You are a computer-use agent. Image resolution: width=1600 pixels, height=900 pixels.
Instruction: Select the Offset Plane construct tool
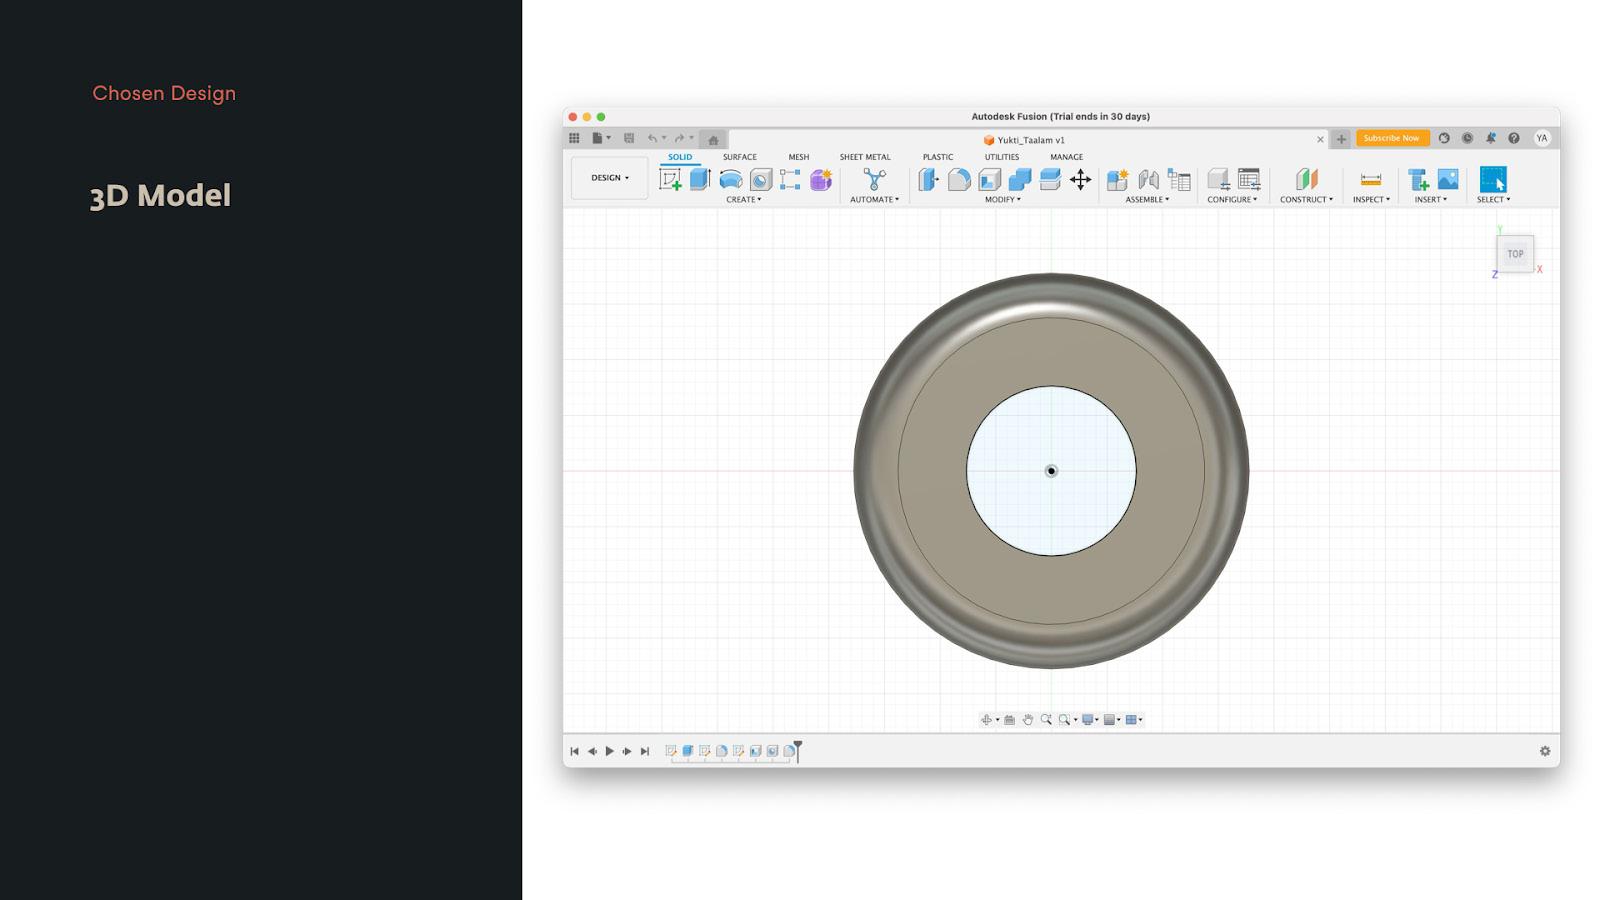(1306, 179)
